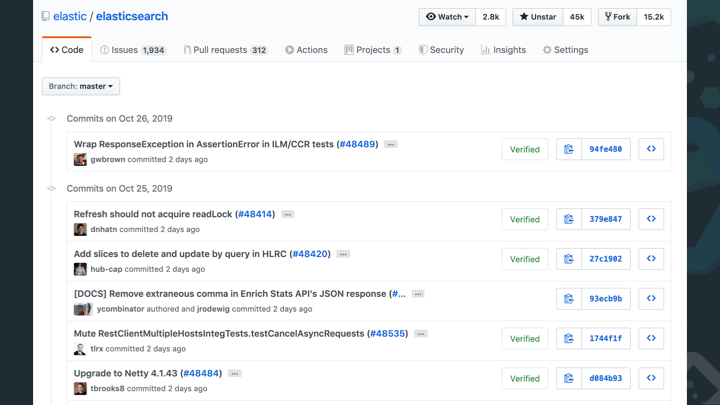The height and width of the screenshot is (405, 720).
Task: Open pull request #48535 link
Action: click(x=388, y=333)
